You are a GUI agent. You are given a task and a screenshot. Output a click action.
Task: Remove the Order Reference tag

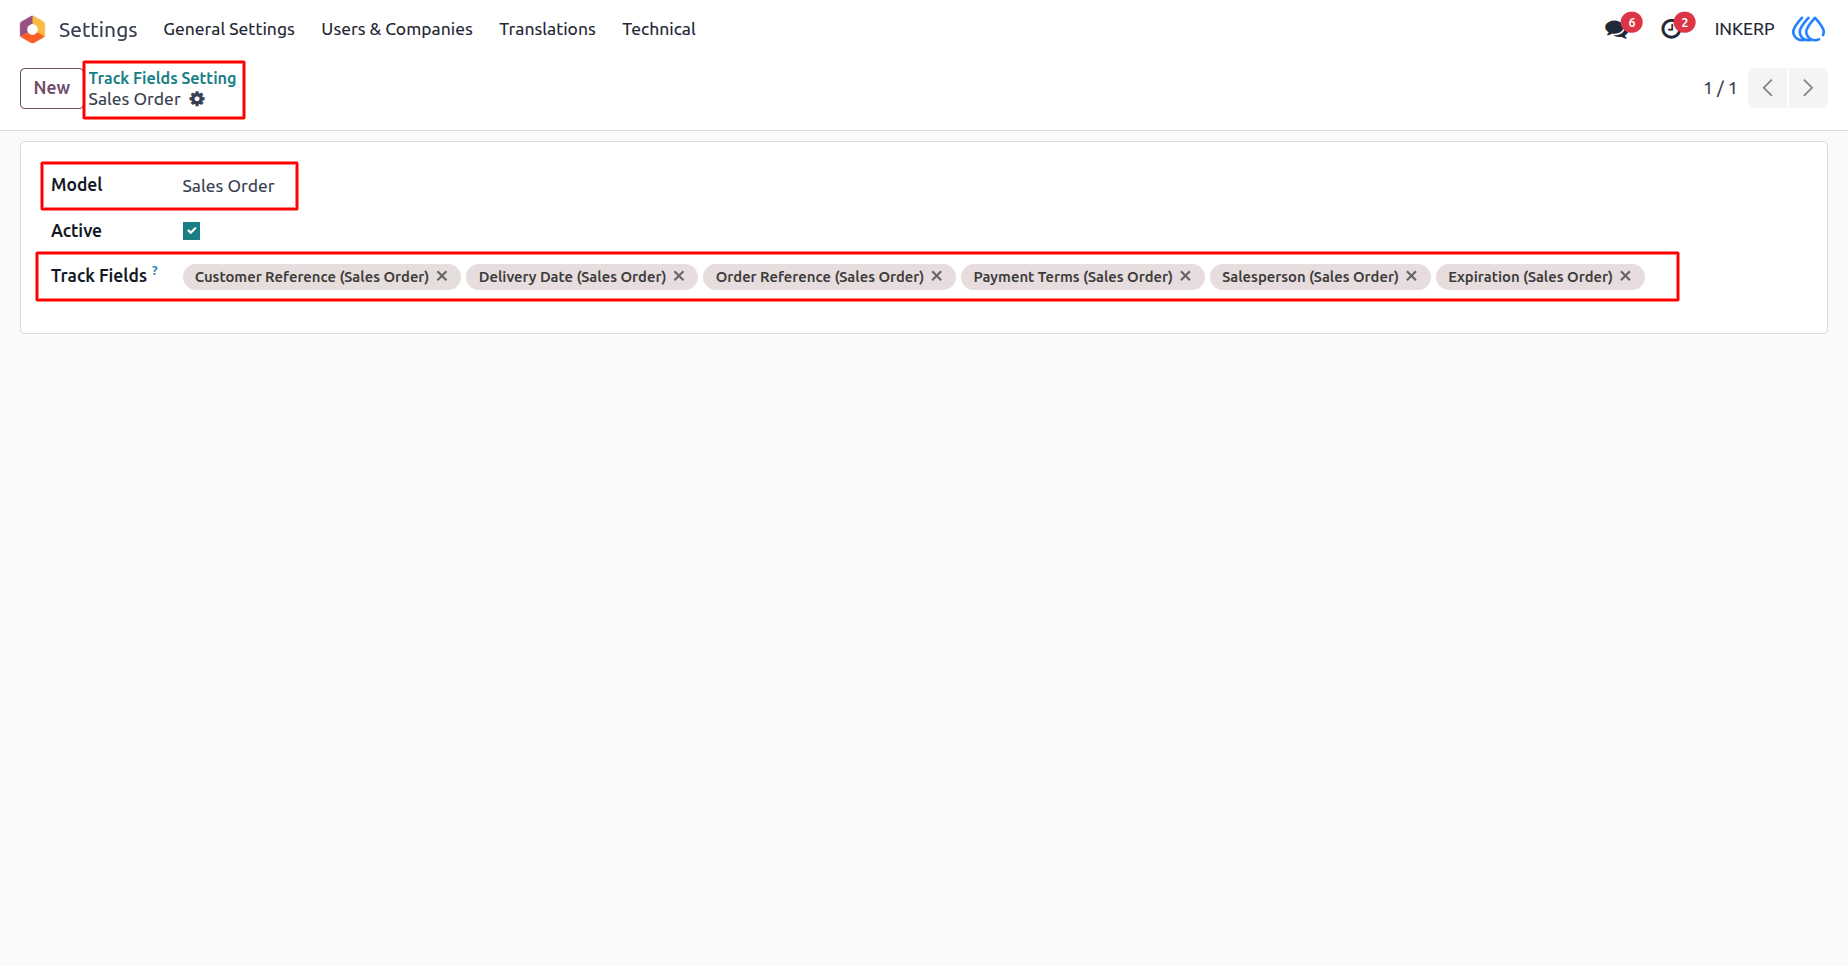(937, 276)
